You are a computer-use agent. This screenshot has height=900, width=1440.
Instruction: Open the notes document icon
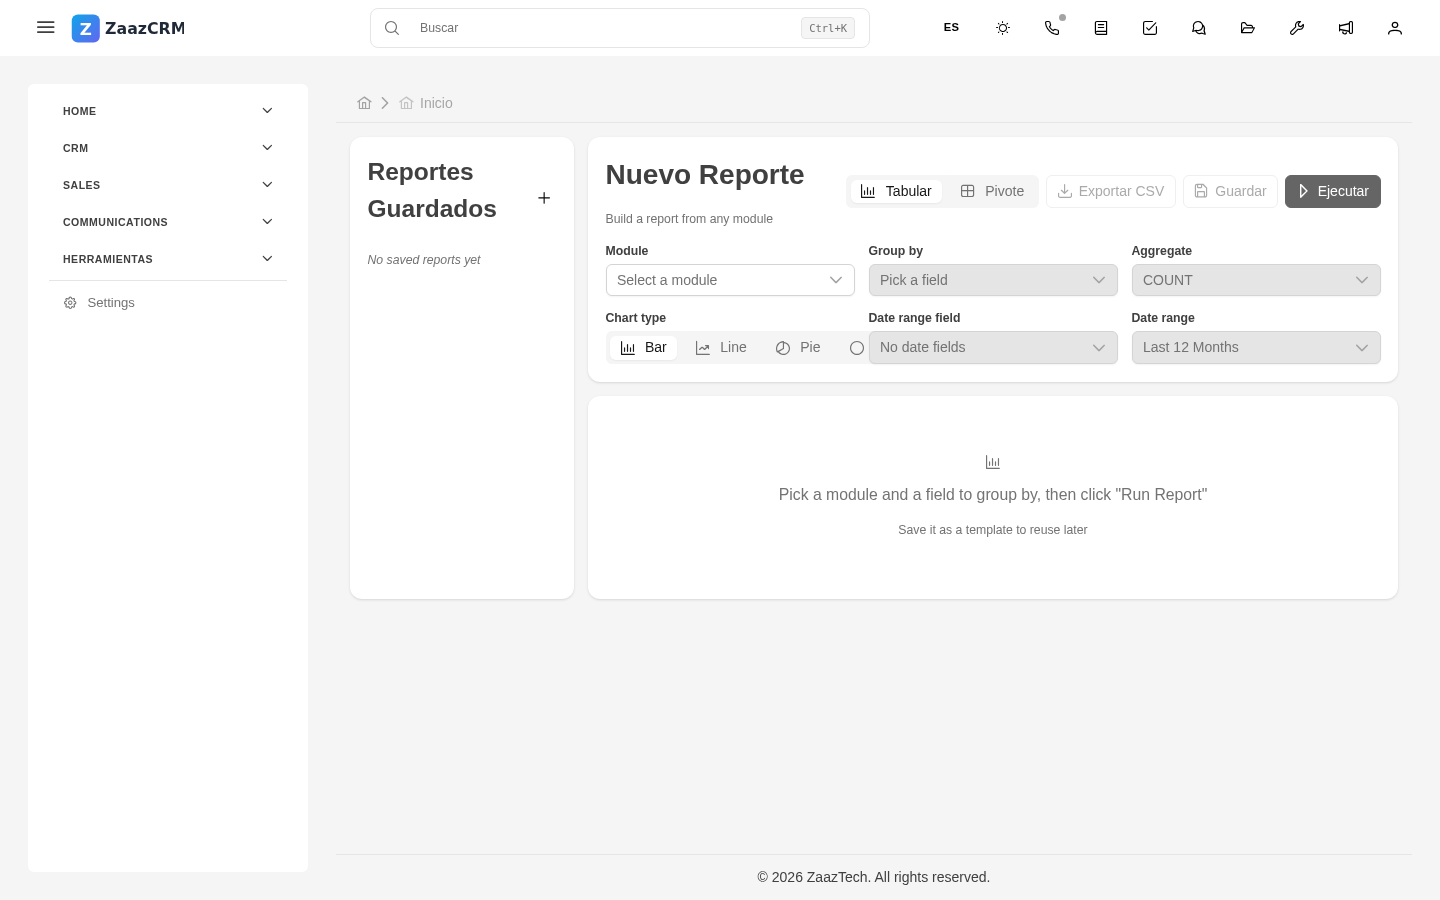(x=1101, y=28)
